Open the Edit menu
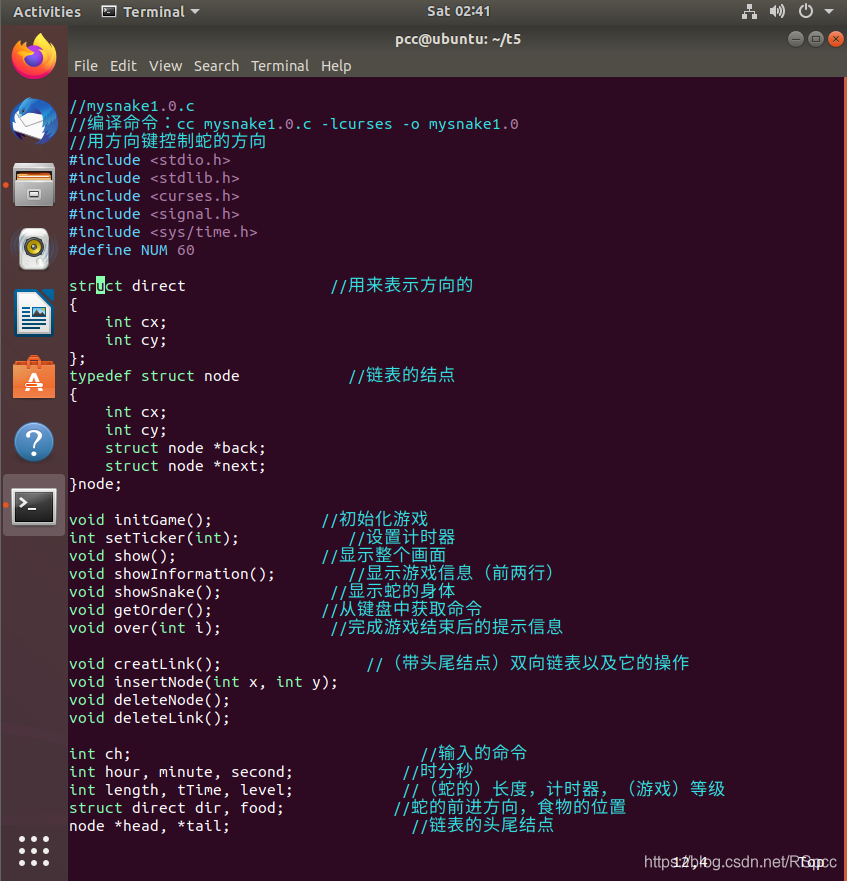 123,66
